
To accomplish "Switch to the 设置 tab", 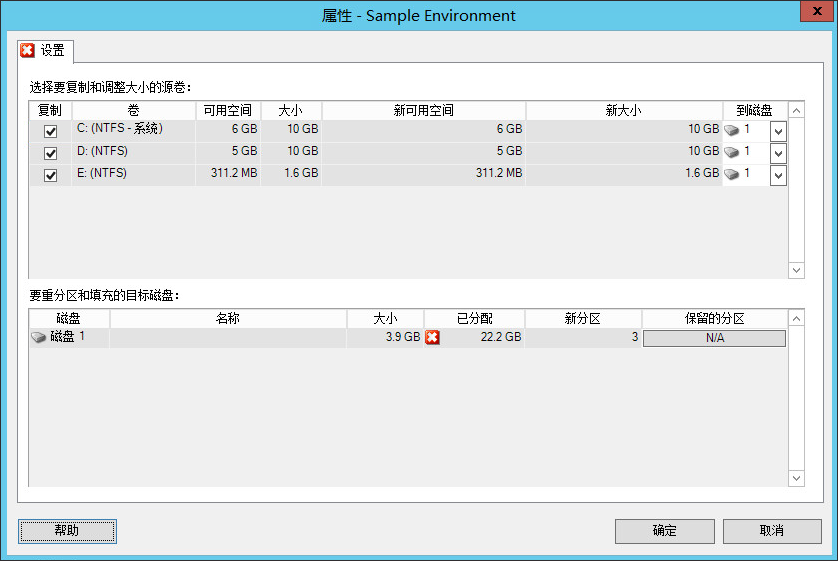I will 44,51.
